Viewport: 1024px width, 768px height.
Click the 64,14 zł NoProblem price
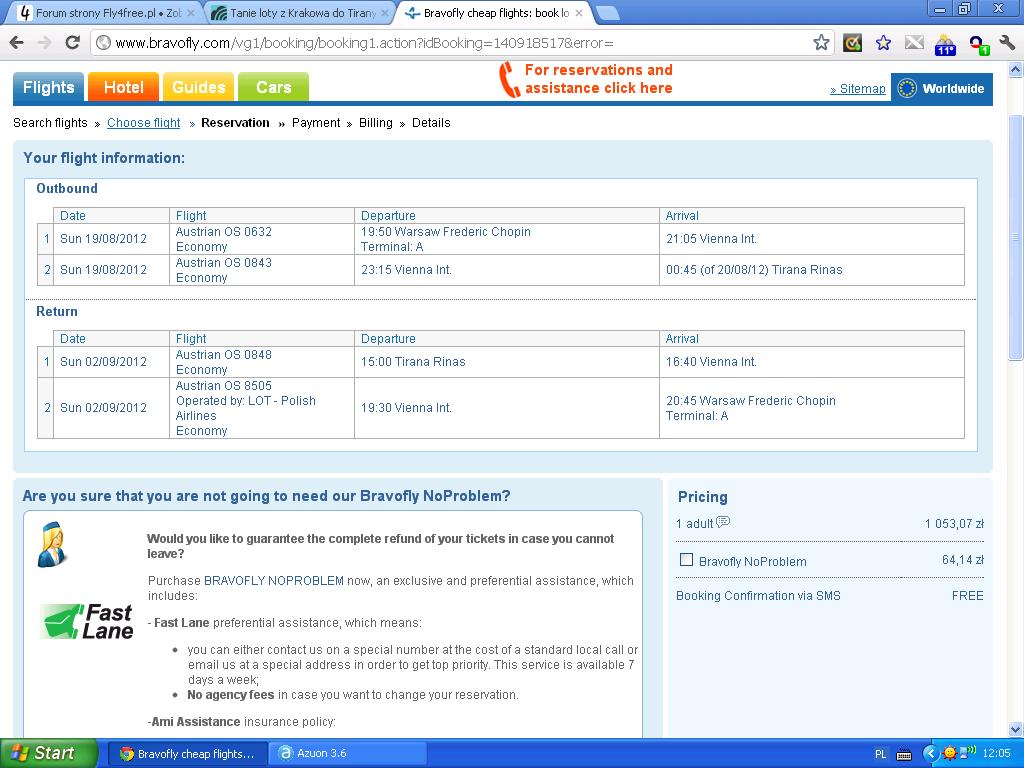pyautogui.click(x=963, y=560)
